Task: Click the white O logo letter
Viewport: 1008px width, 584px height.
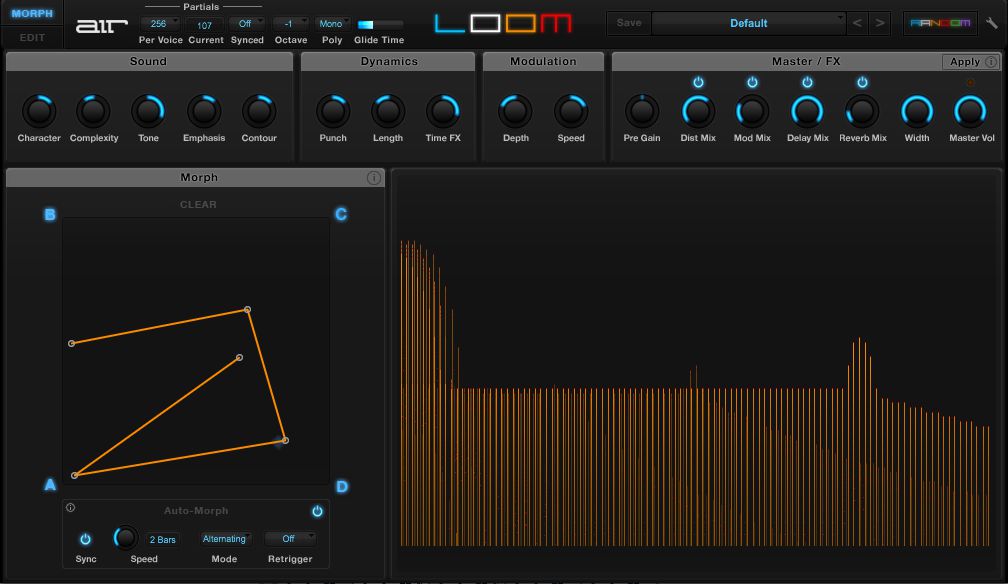Action: [x=485, y=24]
